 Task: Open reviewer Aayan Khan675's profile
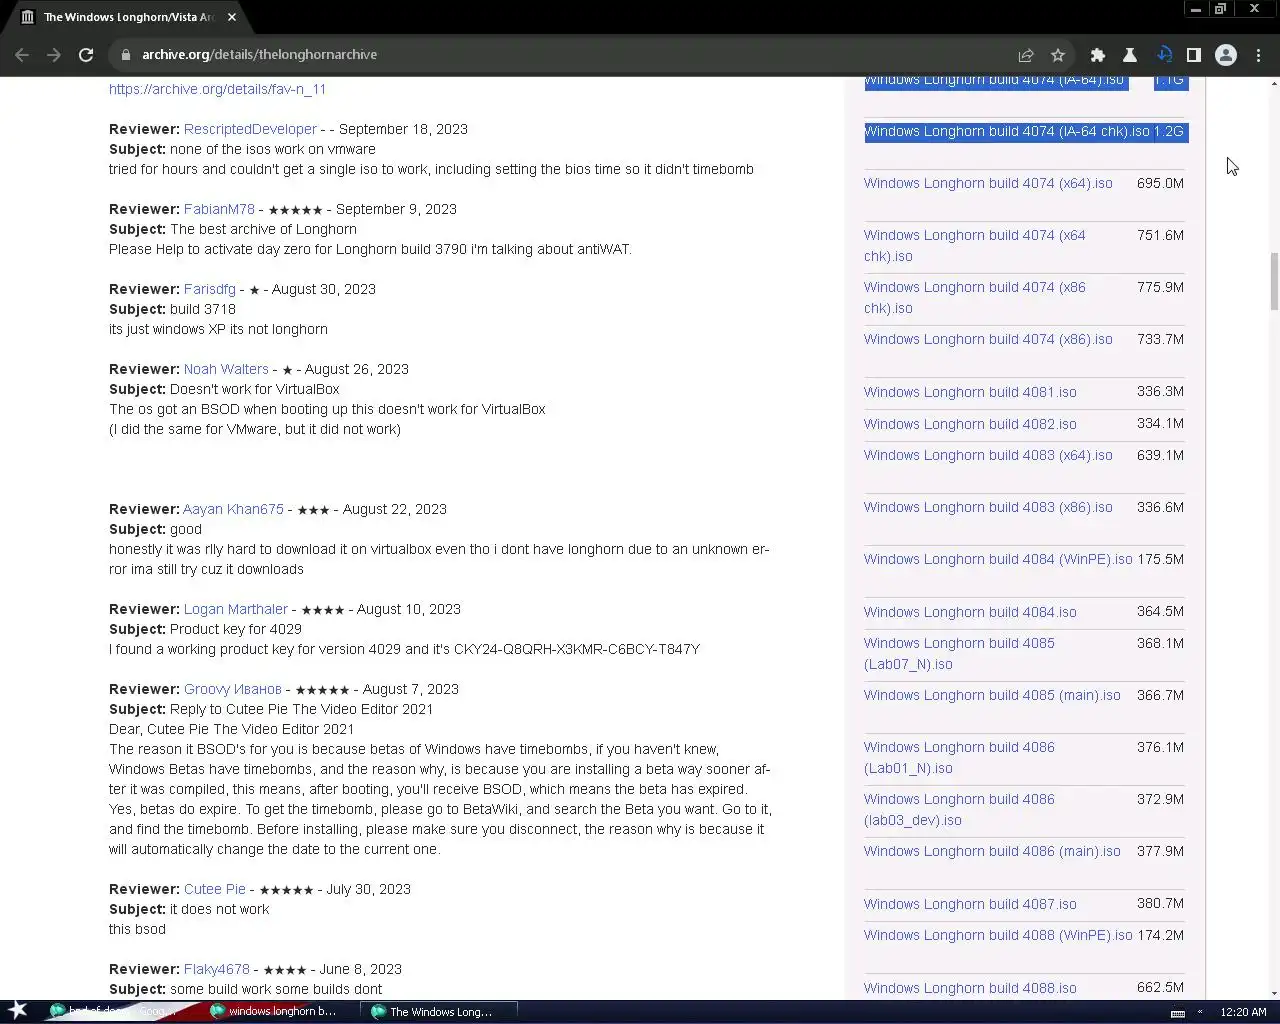point(233,509)
